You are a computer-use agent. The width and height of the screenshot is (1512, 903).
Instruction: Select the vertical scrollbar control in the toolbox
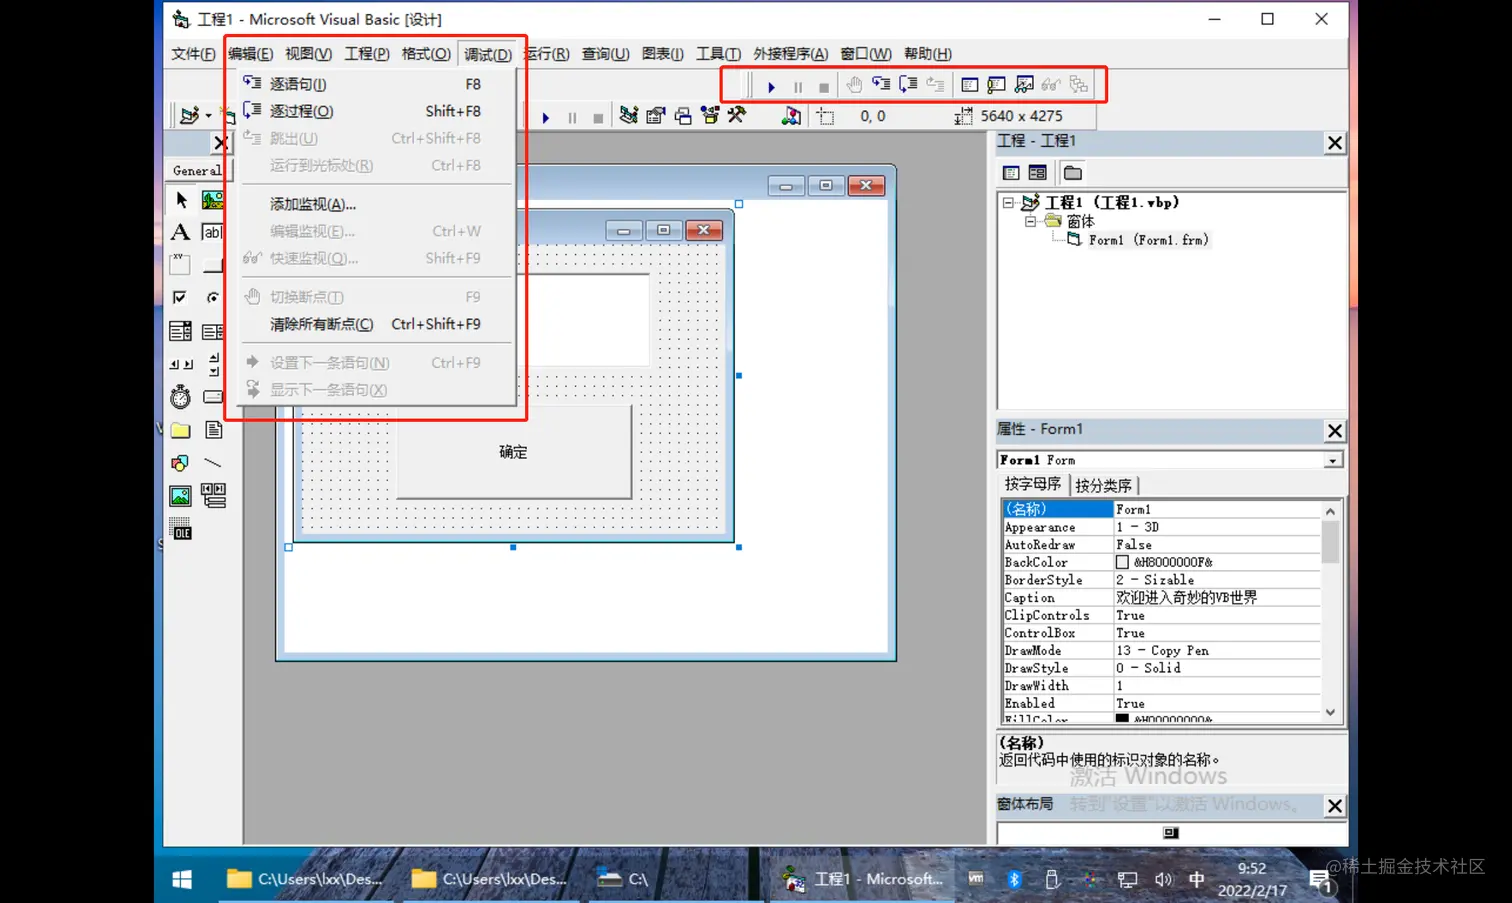pyautogui.click(x=212, y=364)
